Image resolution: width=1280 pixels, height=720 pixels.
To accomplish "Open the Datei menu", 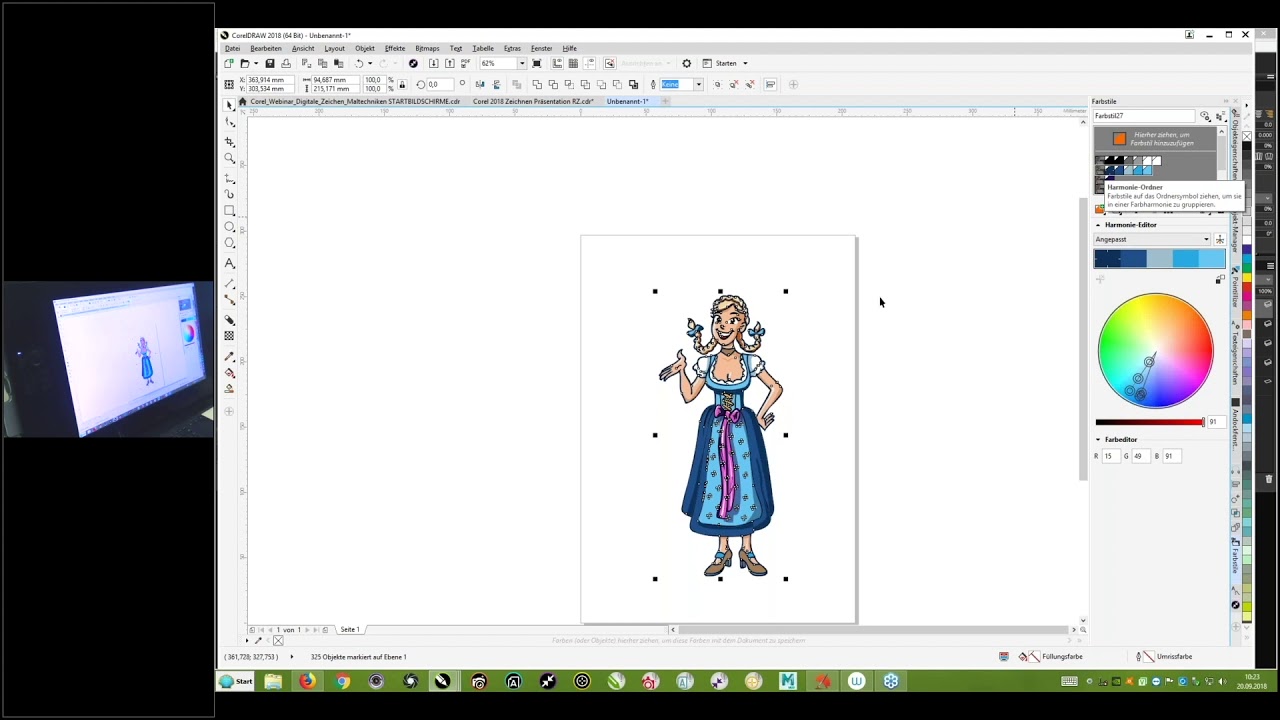I will [x=232, y=48].
